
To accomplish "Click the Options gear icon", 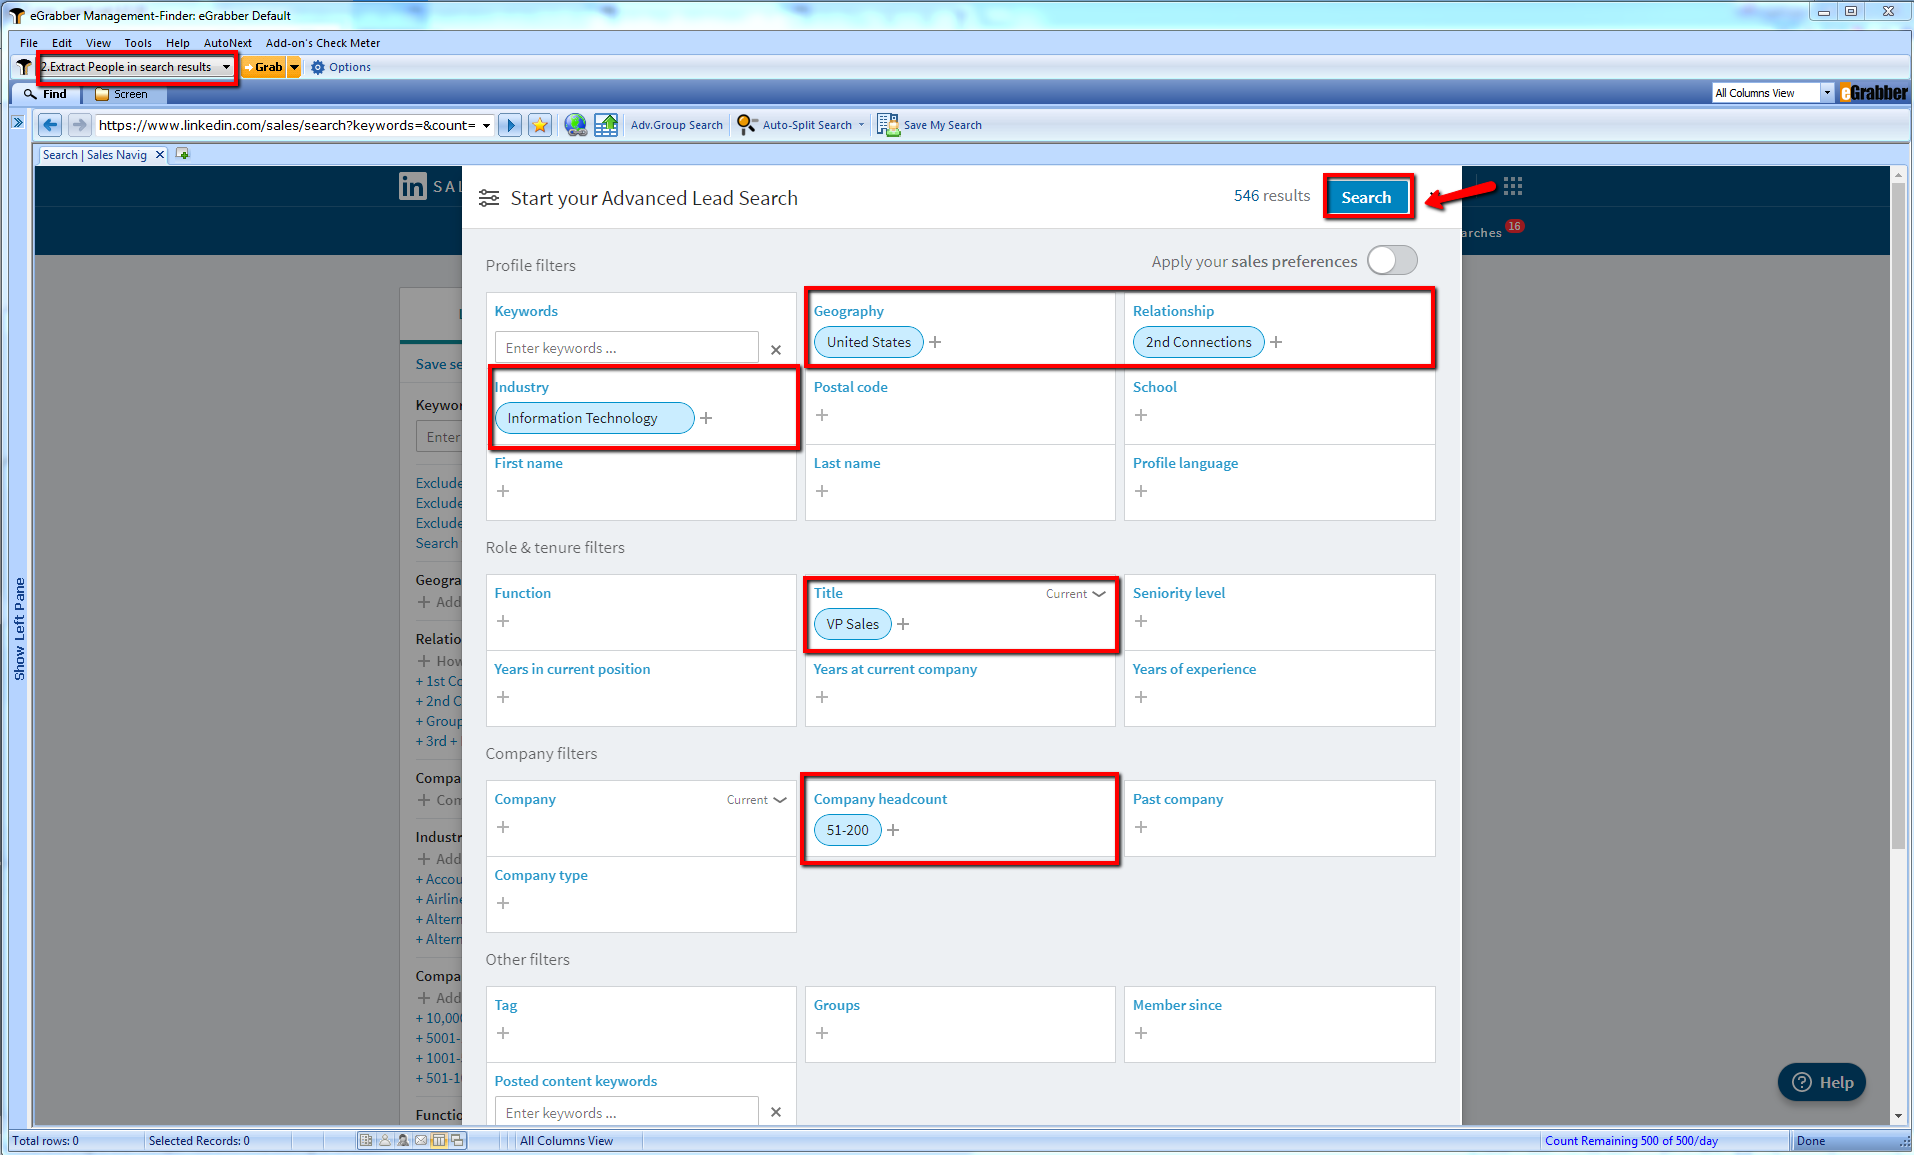I will (x=318, y=67).
